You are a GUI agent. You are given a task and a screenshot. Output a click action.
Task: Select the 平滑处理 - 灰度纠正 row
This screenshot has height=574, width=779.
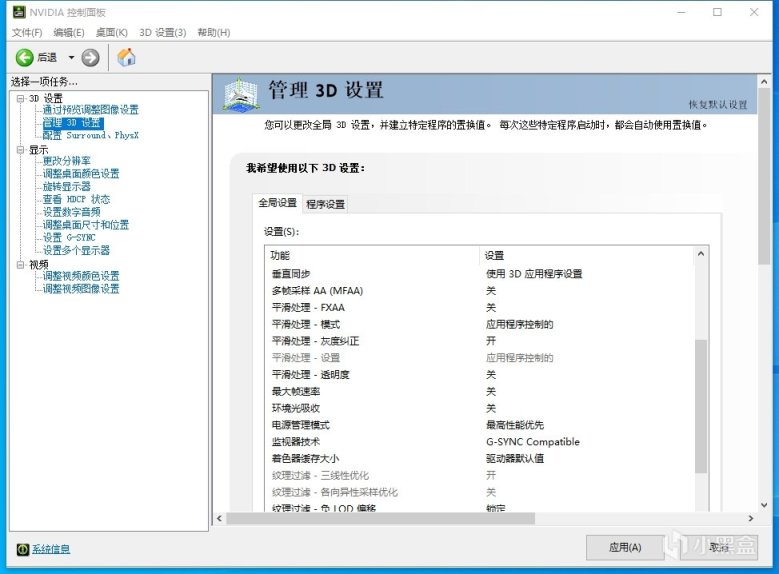coord(479,341)
